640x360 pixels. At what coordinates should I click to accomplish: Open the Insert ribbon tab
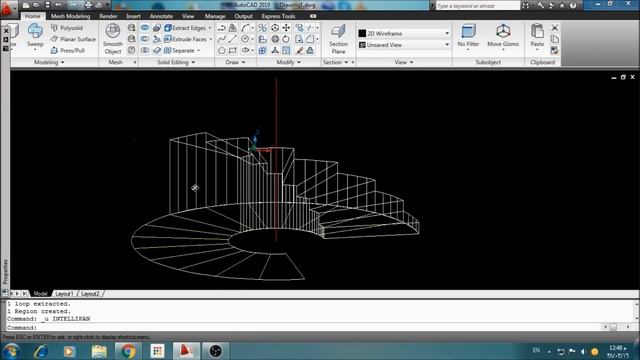click(x=133, y=16)
